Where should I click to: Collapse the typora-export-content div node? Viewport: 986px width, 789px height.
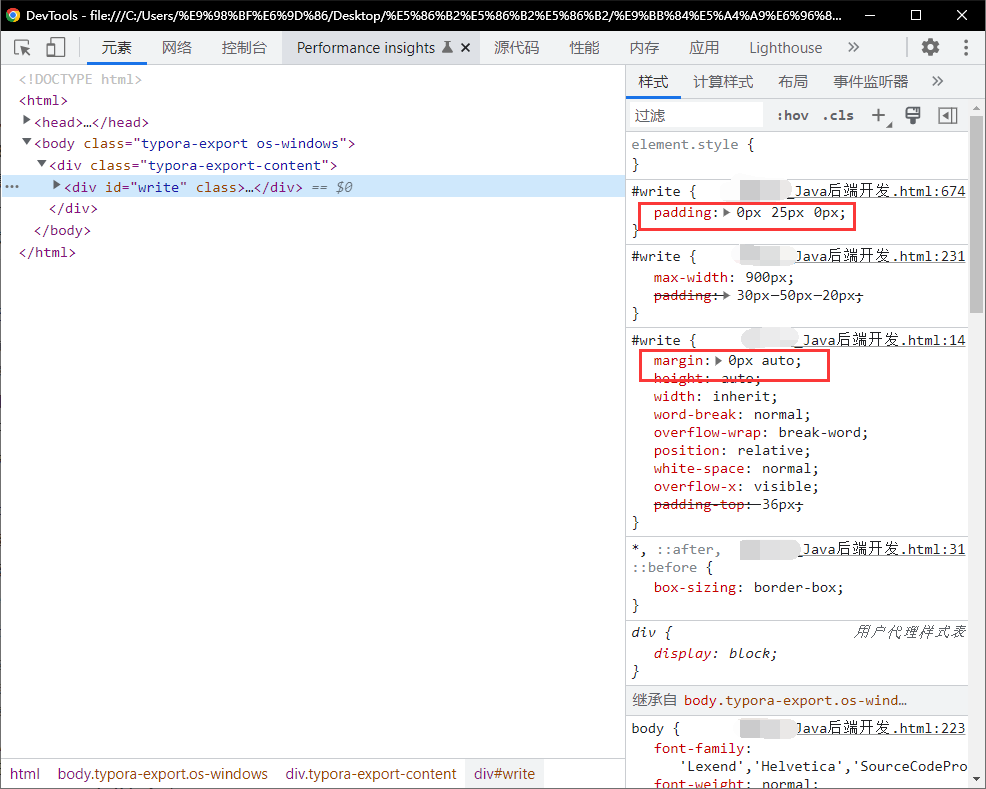point(42,163)
